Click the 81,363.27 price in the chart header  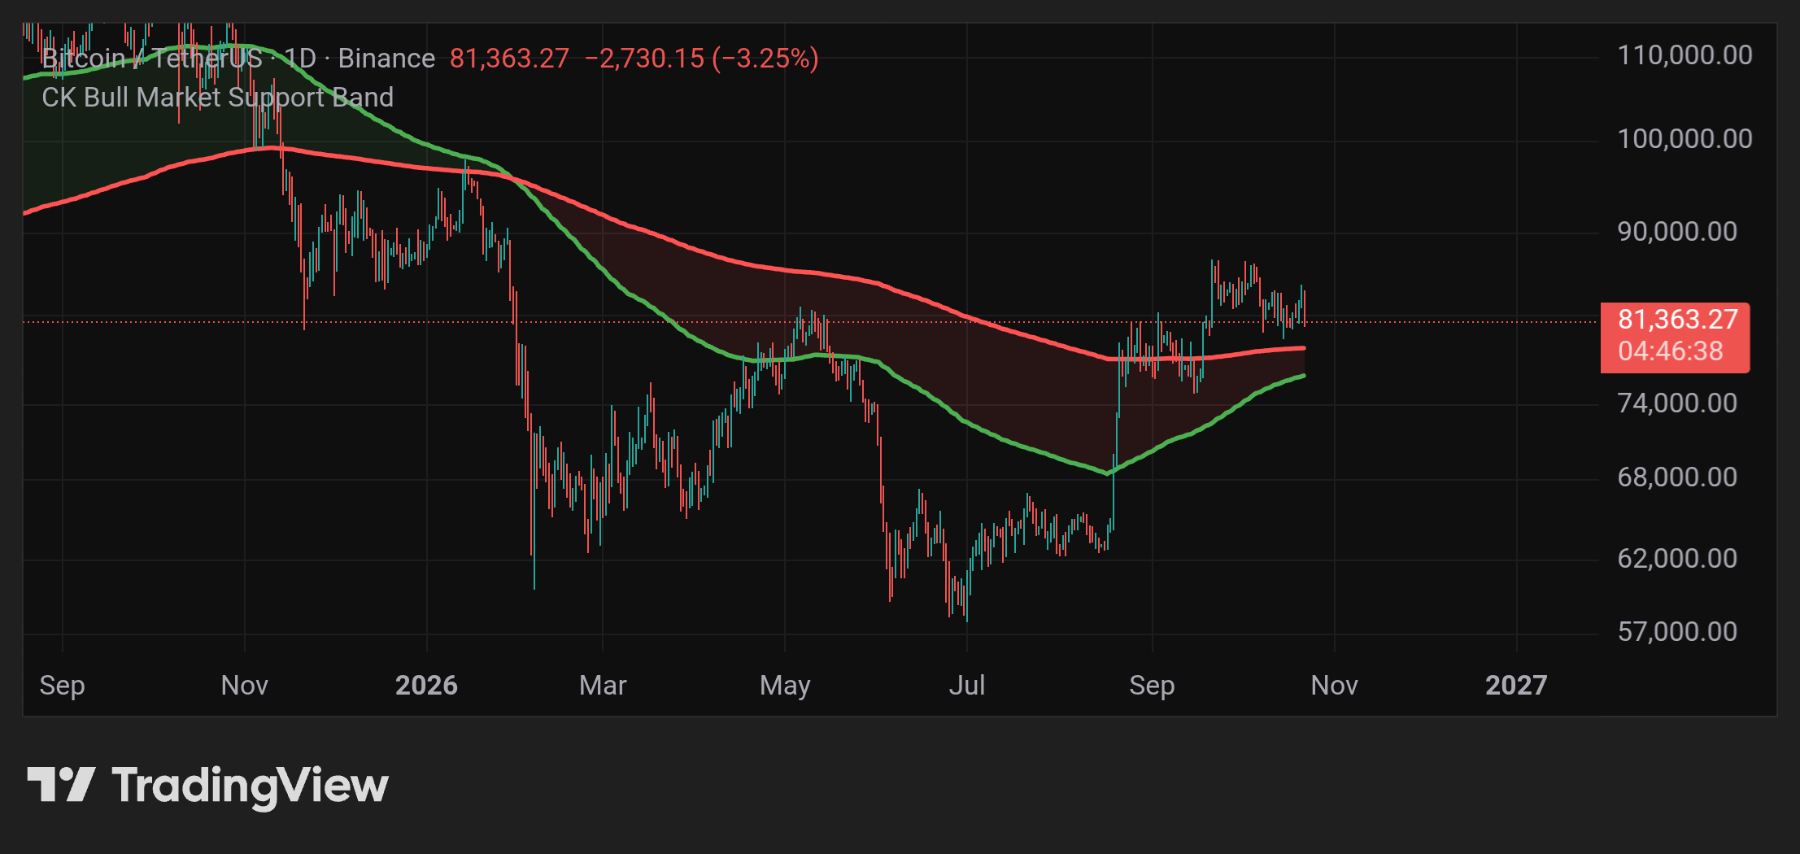coord(509,58)
